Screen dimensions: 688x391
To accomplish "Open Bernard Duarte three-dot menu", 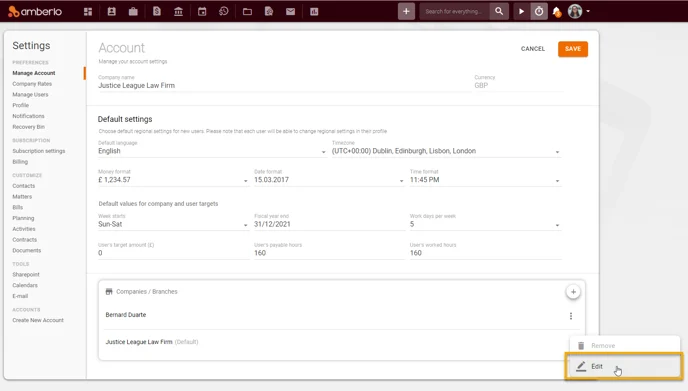I will tap(571, 316).
